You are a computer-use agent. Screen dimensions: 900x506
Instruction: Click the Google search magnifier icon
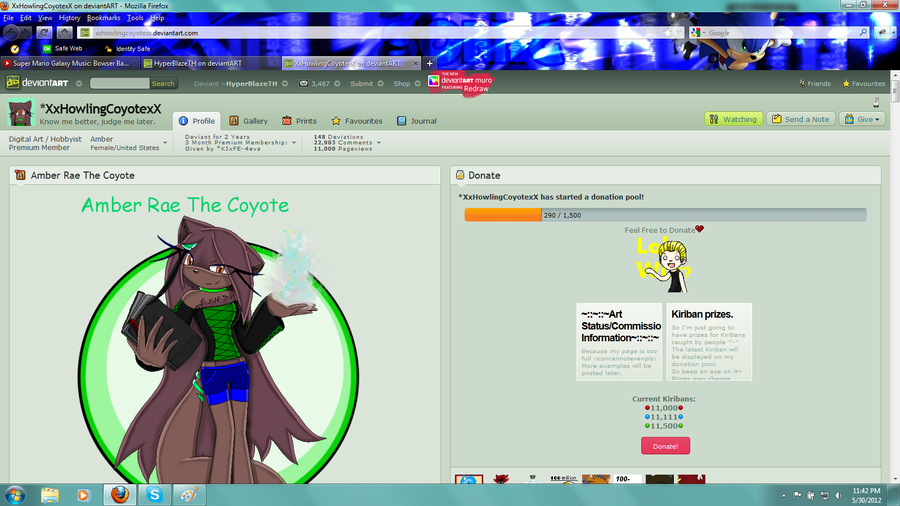pyautogui.click(x=863, y=33)
